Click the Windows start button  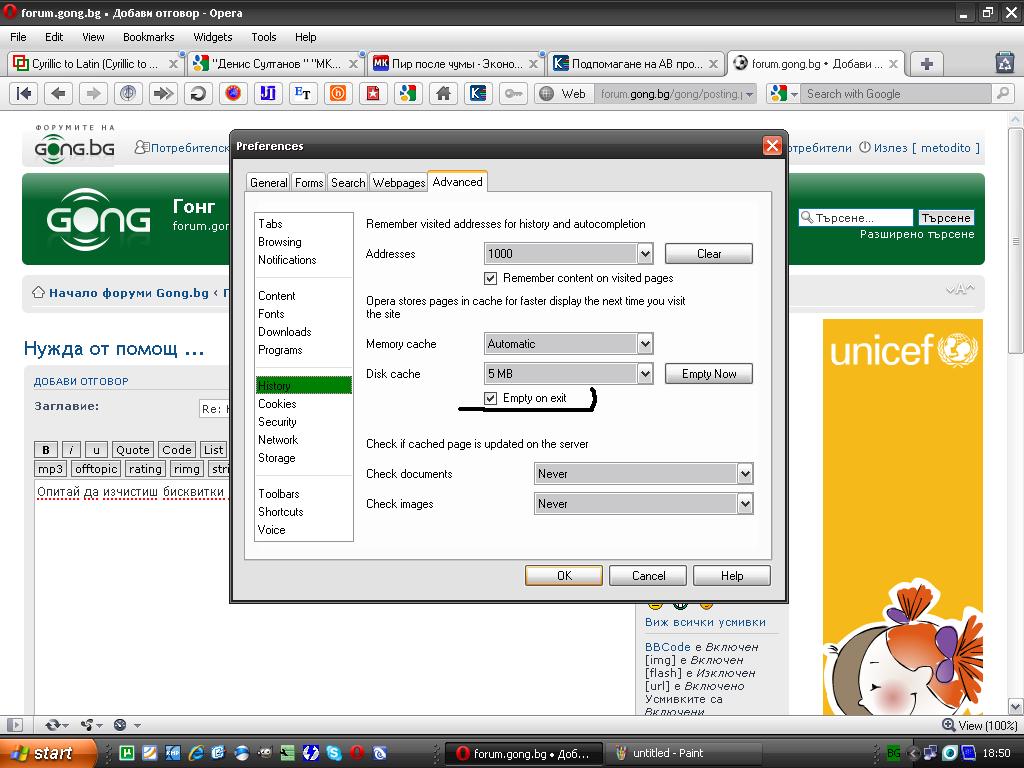(x=48, y=753)
